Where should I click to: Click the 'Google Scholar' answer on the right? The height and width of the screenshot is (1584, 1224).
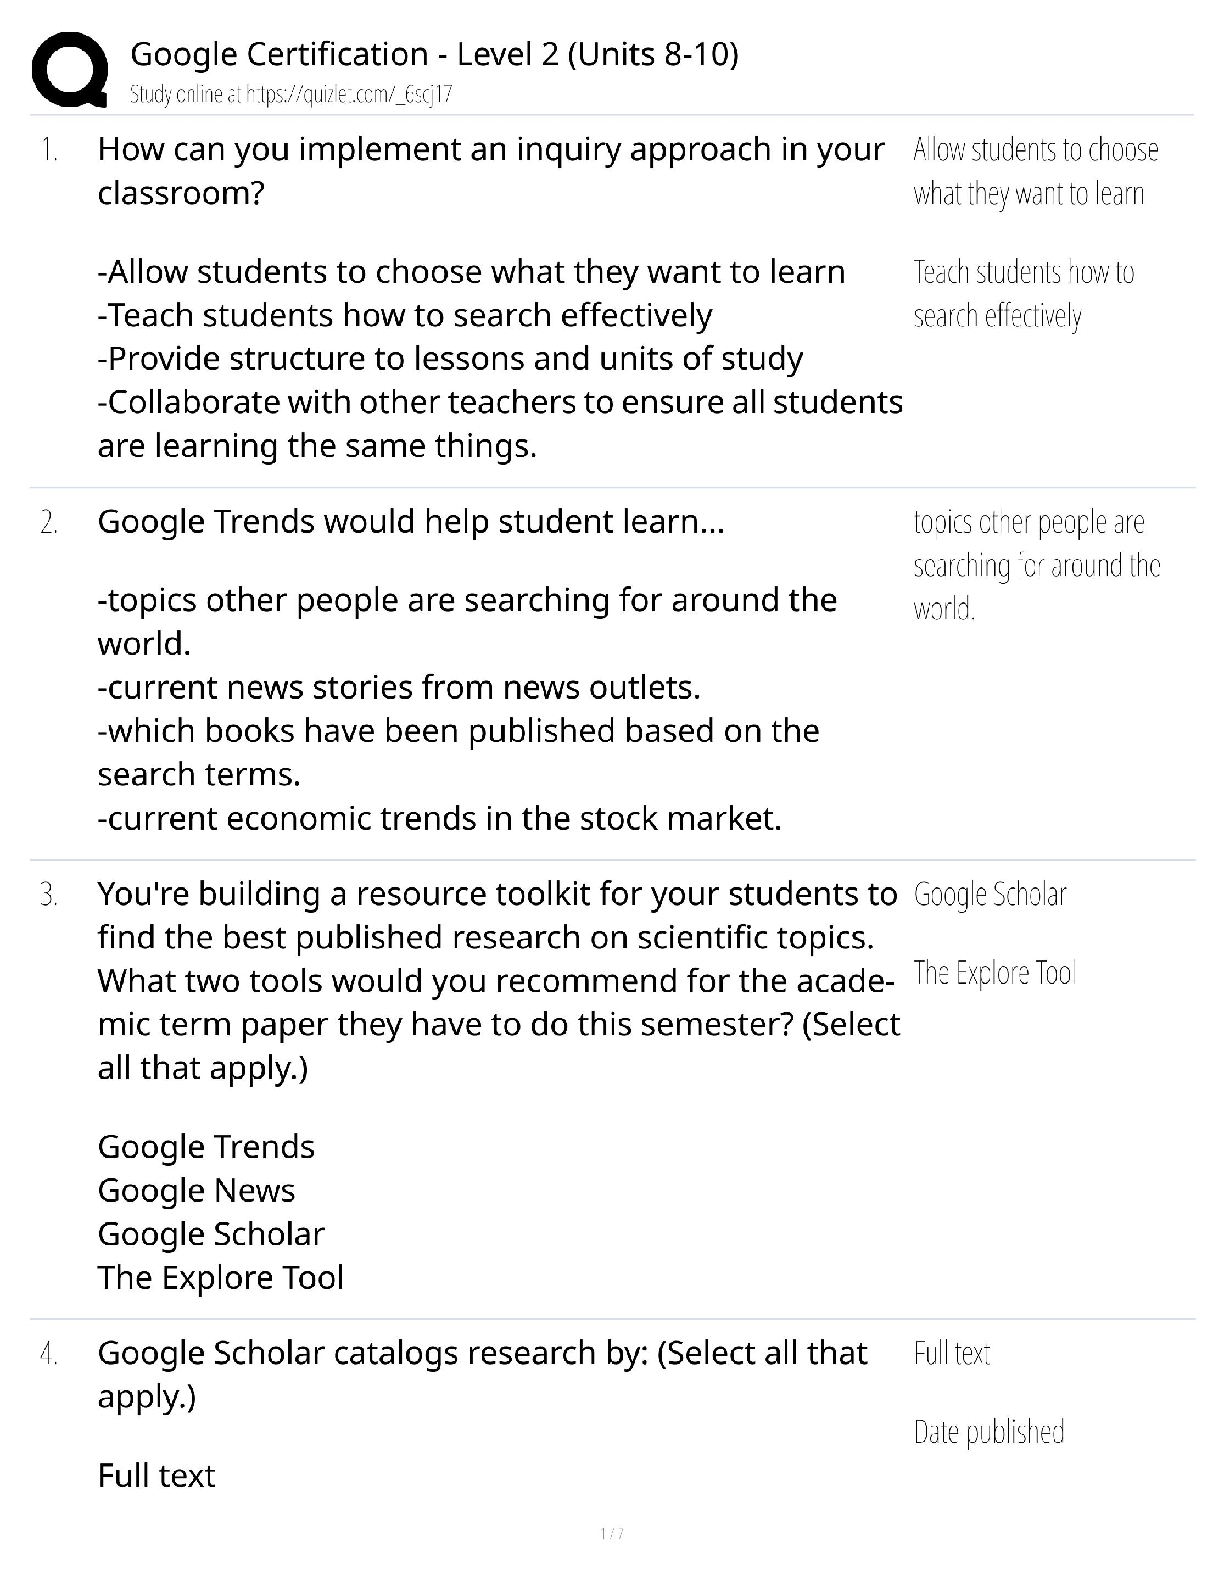click(x=990, y=895)
